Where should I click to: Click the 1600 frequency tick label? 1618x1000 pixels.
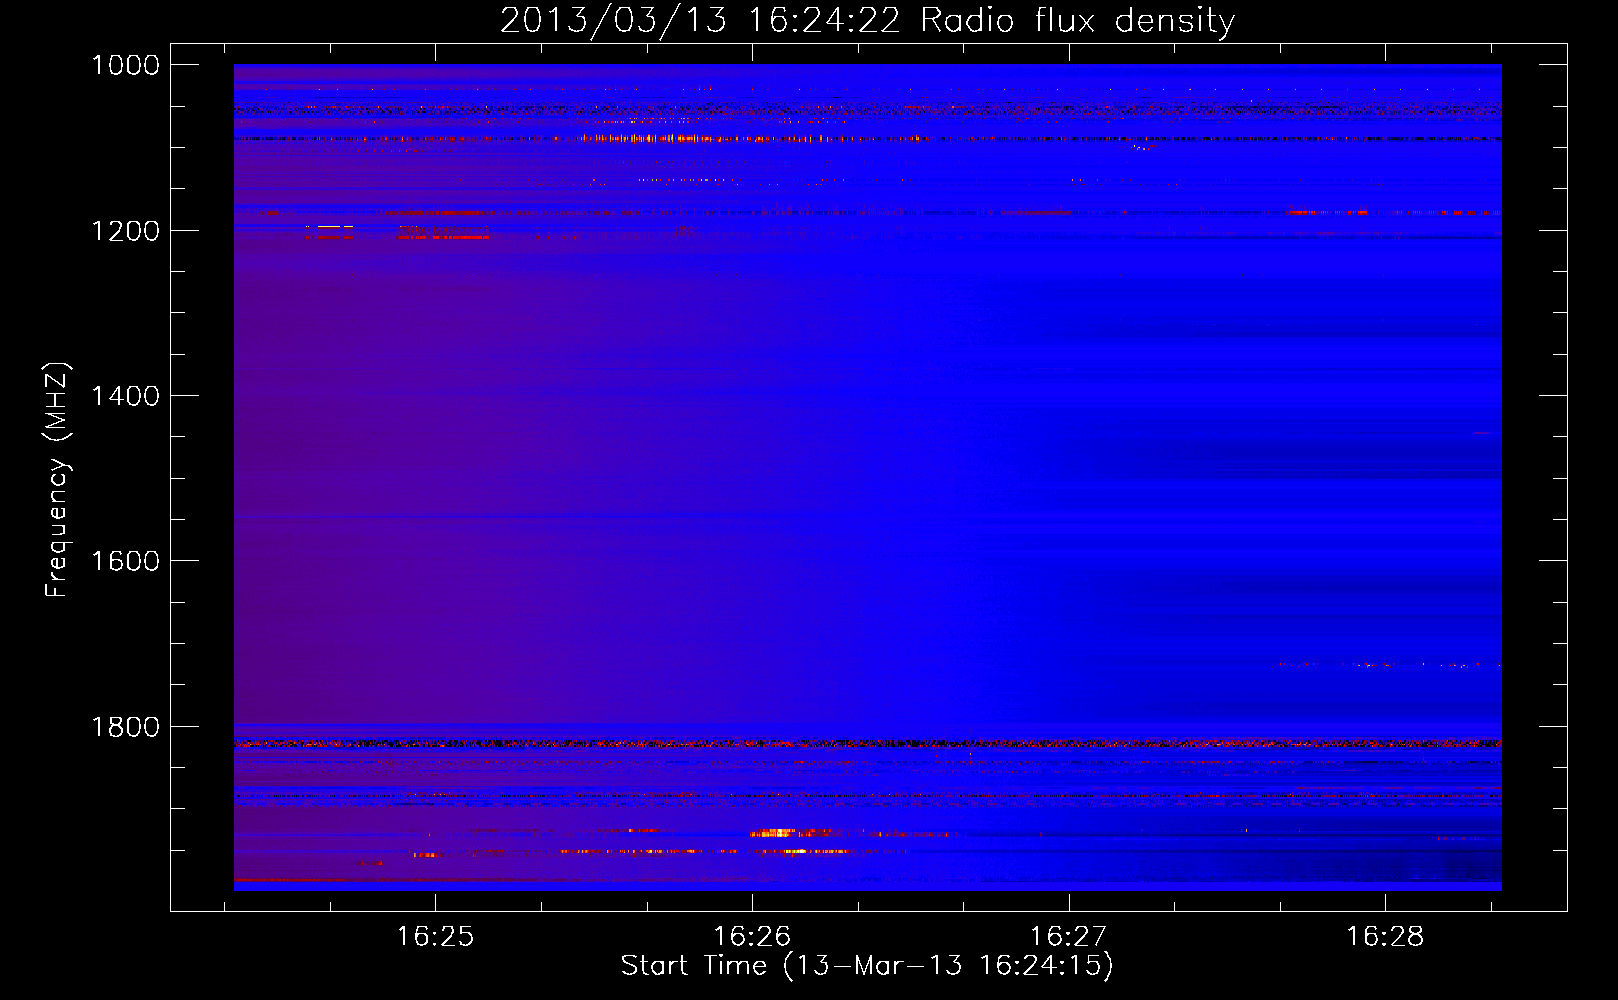pyautogui.click(x=125, y=561)
